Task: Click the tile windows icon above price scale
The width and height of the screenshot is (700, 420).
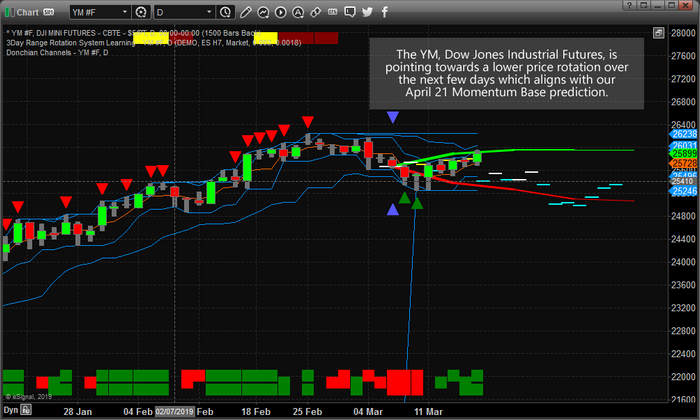Action: coord(658,33)
